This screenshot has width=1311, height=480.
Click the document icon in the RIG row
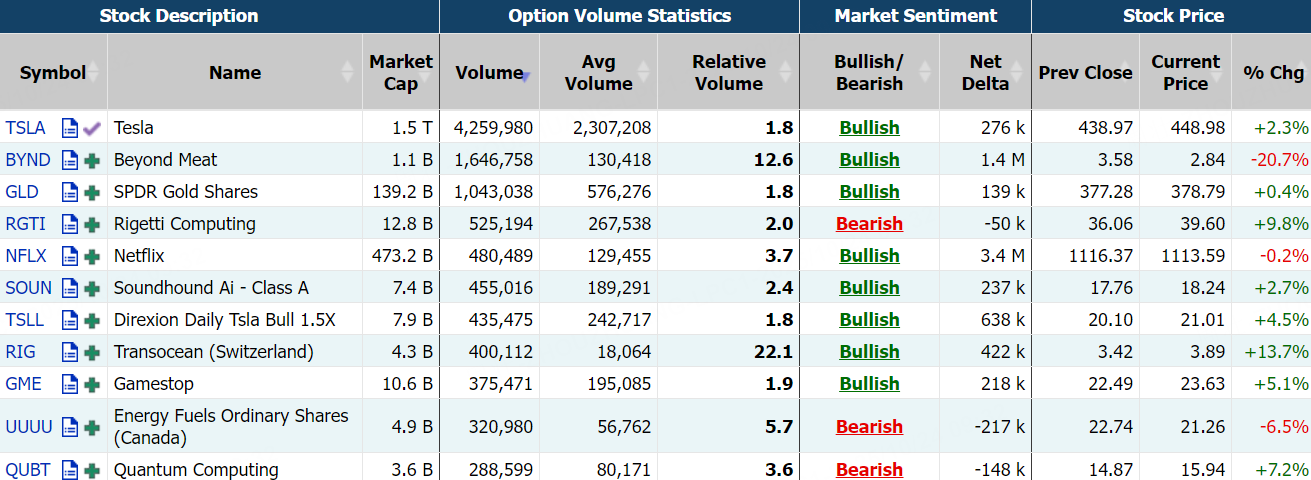pos(70,352)
